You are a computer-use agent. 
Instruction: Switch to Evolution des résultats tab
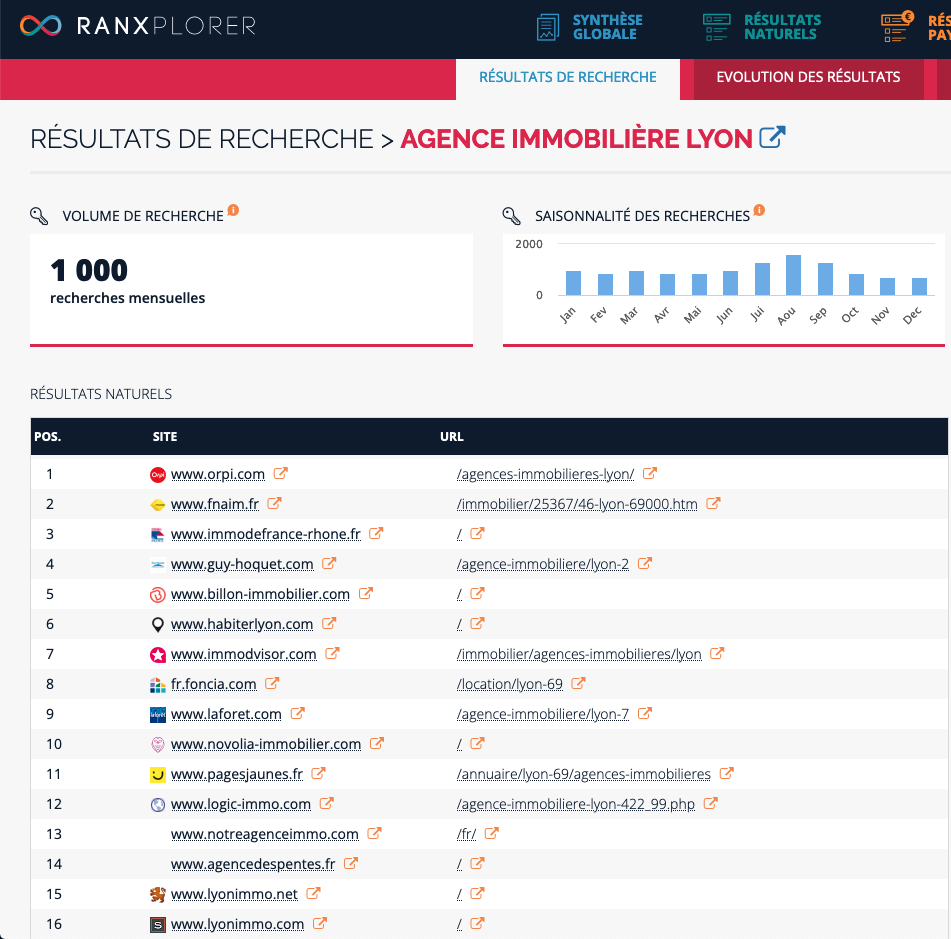(x=808, y=77)
